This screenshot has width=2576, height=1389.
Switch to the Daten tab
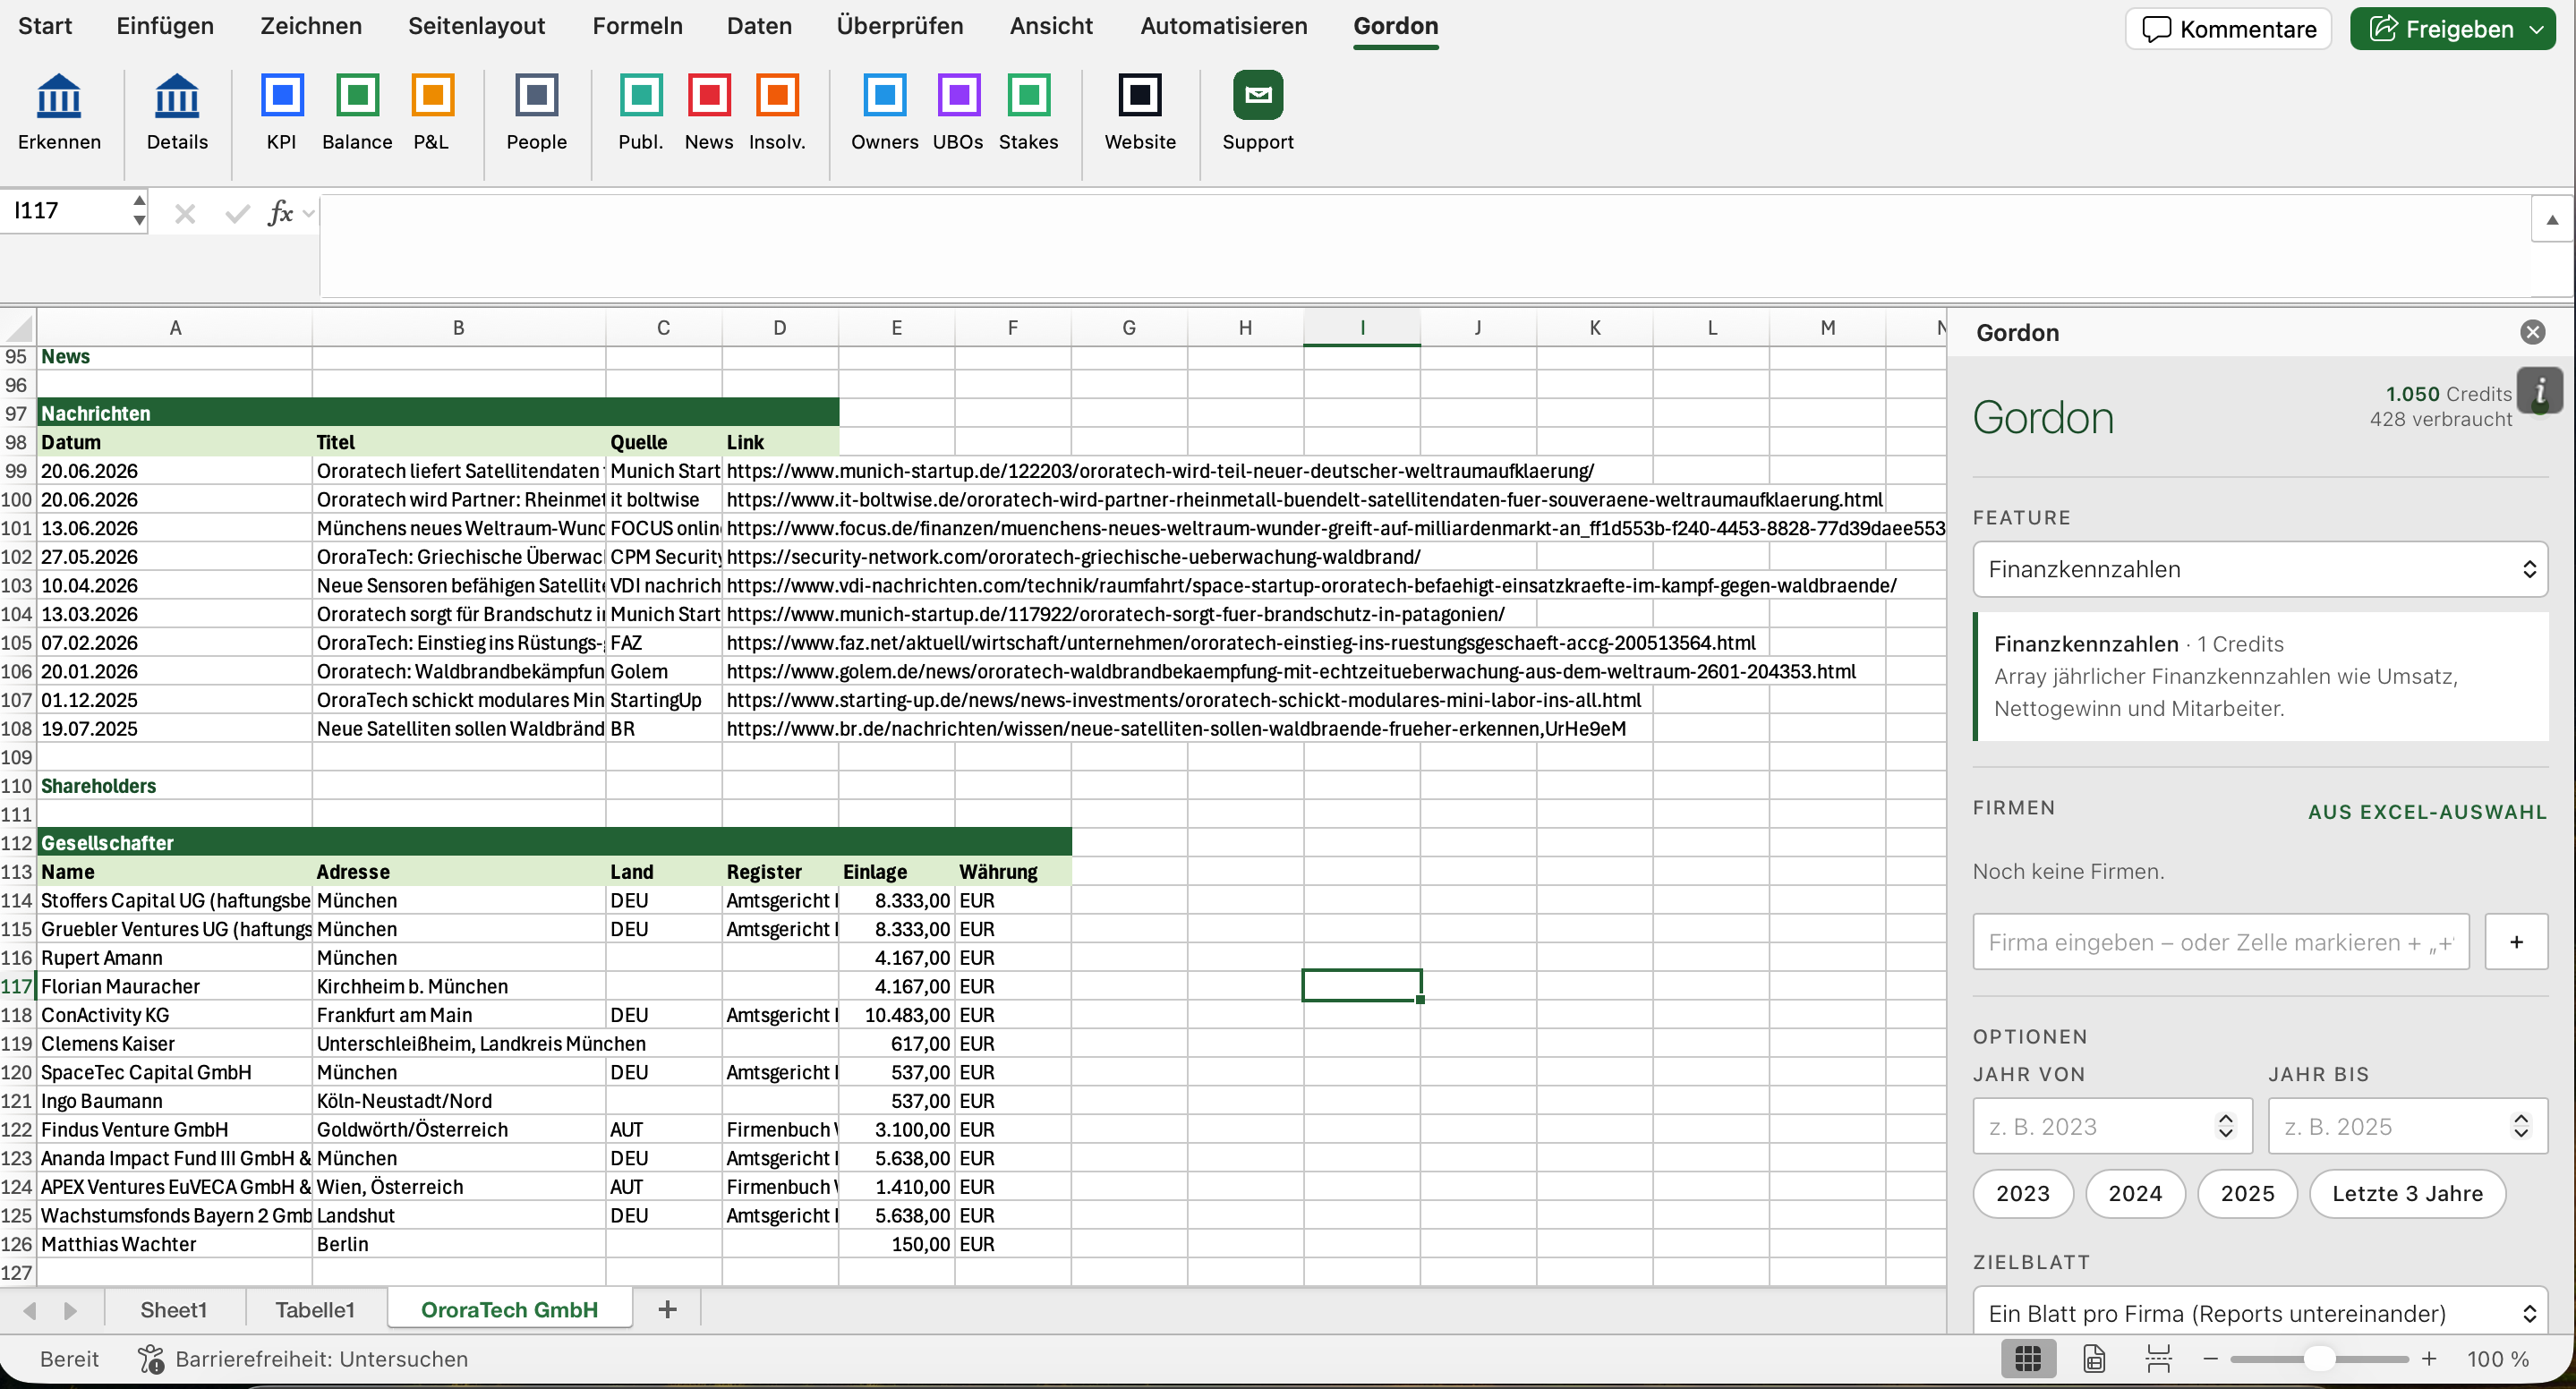759,26
